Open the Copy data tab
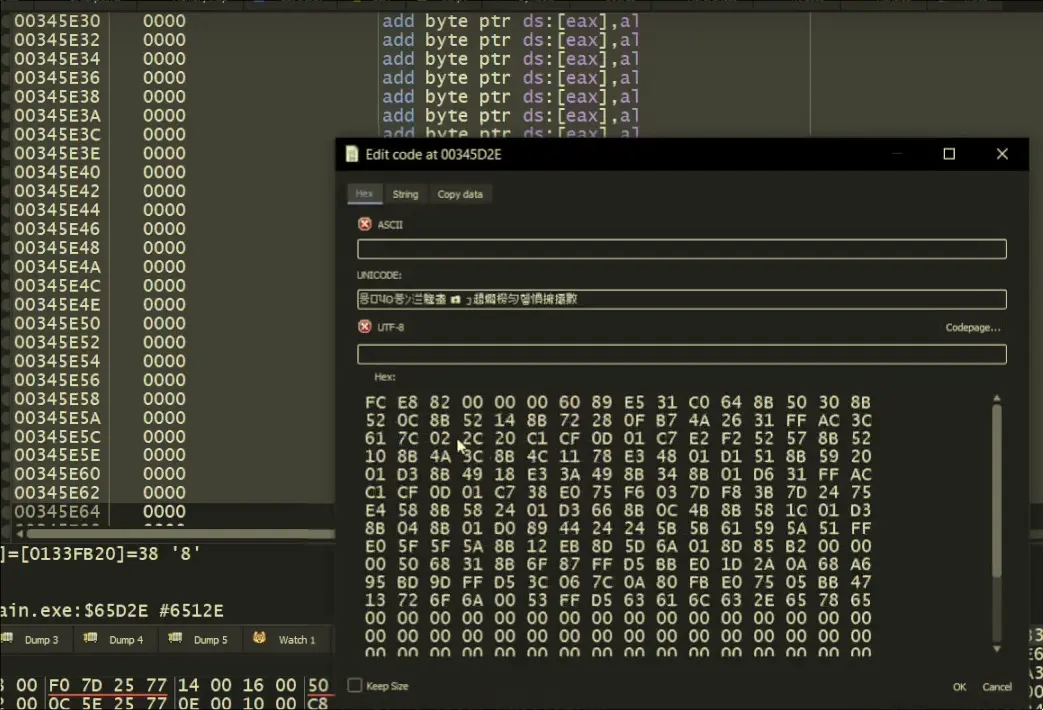 [460, 194]
